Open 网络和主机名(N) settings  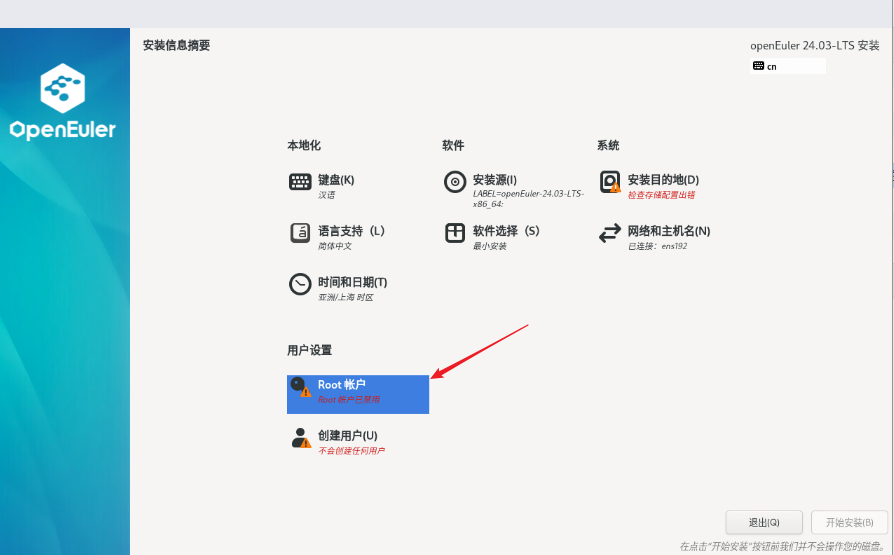click(669, 231)
